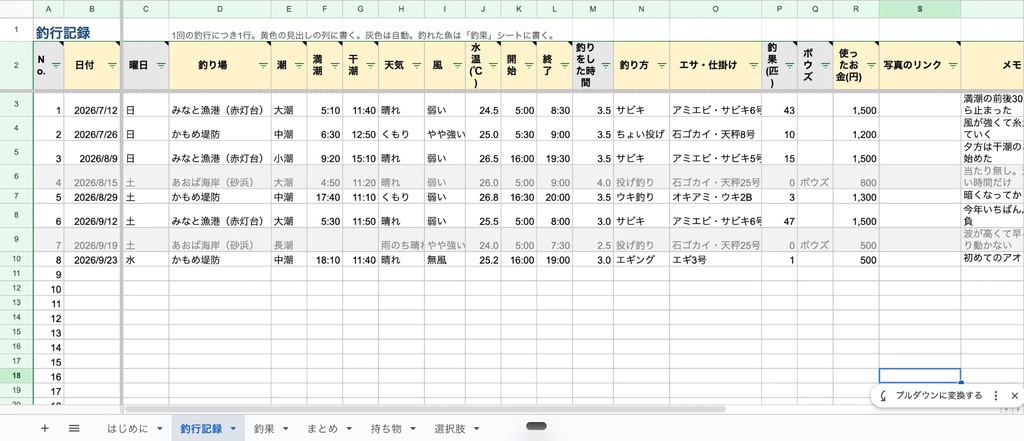Expand まとめ tab dropdown arrow
Image resolution: width=1024 pixels, height=441 pixels.
tap(349, 429)
